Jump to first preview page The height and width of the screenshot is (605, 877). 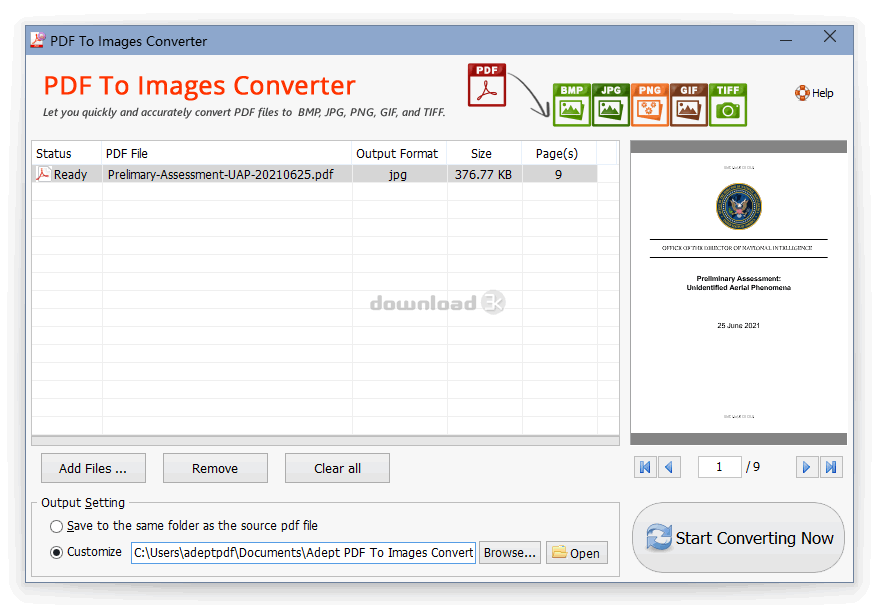click(x=645, y=467)
